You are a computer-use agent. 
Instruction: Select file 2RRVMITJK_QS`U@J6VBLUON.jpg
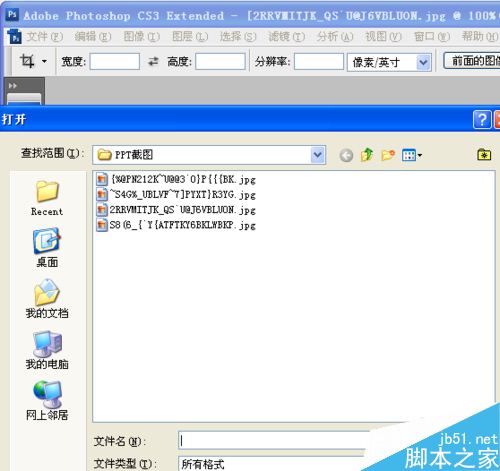tap(183, 210)
